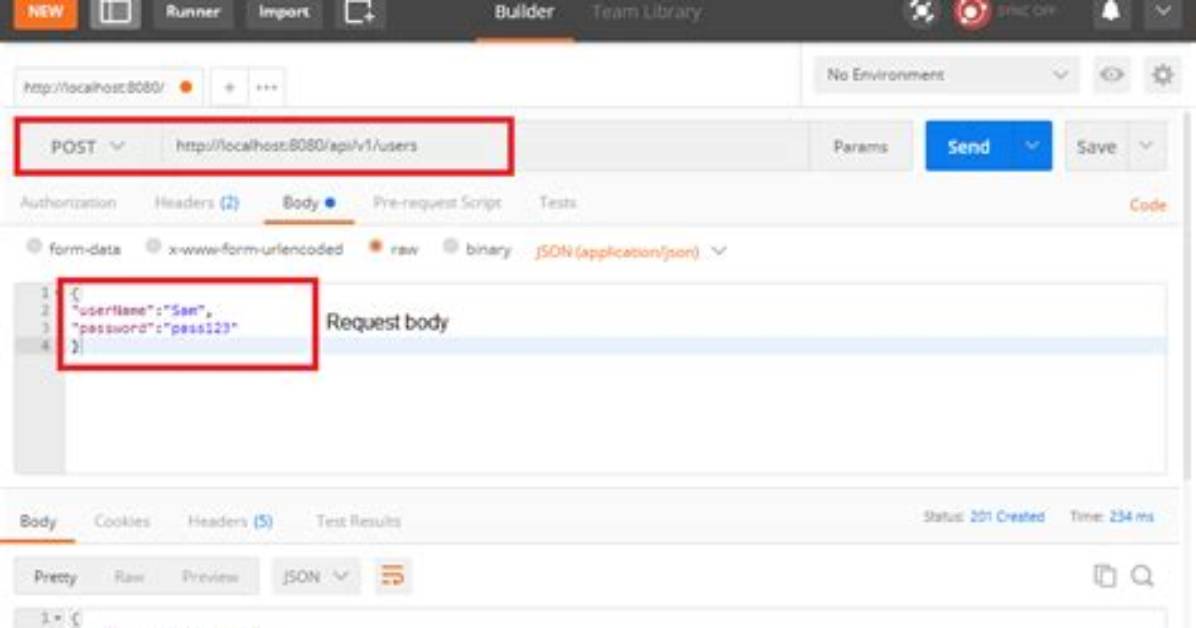Click the orange NEW button
Image resolution: width=1196 pixels, height=628 pixels.
[x=45, y=12]
